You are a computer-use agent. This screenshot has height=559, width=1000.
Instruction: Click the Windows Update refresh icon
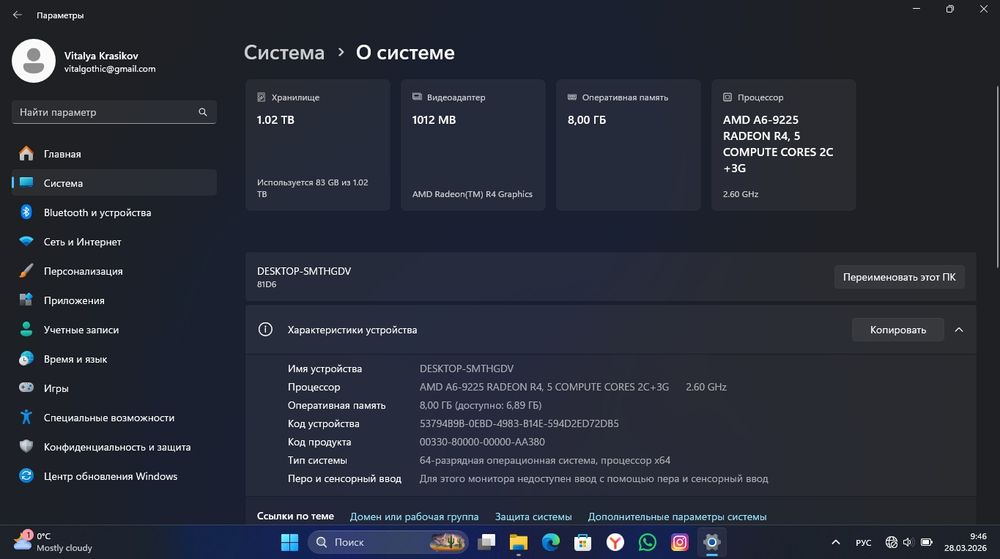pos(26,476)
